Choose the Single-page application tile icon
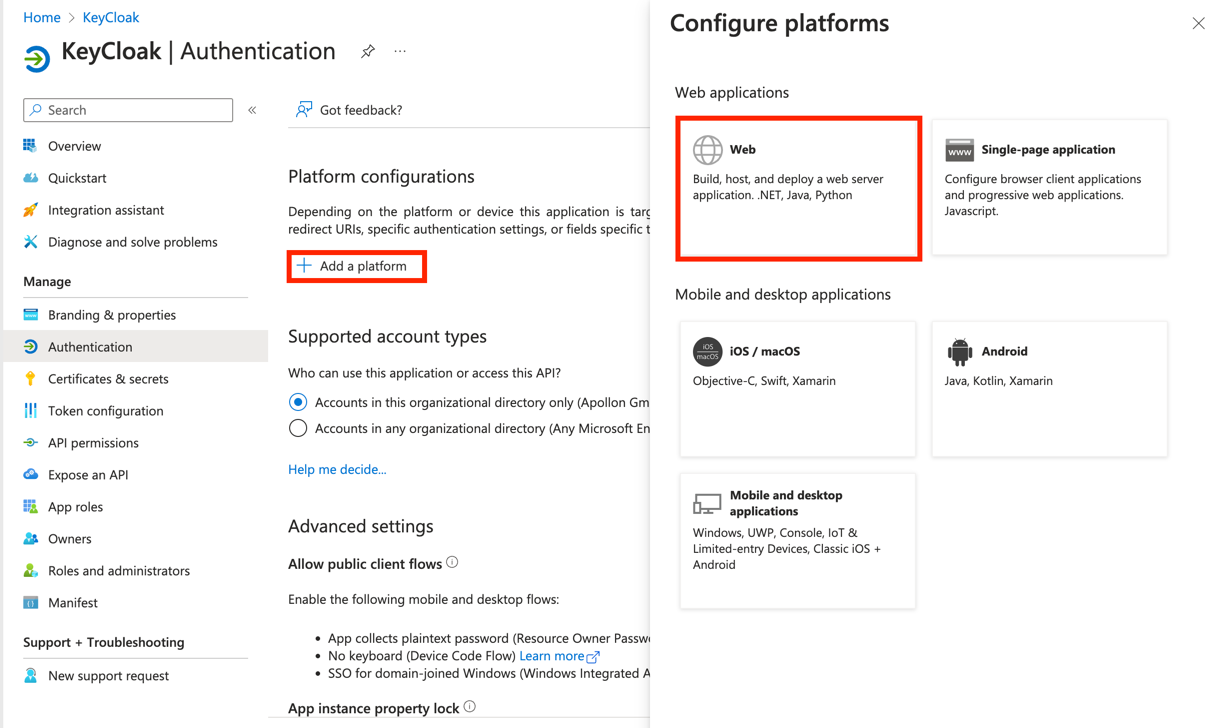The height and width of the screenshot is (728, 1232). pos(959,150)
